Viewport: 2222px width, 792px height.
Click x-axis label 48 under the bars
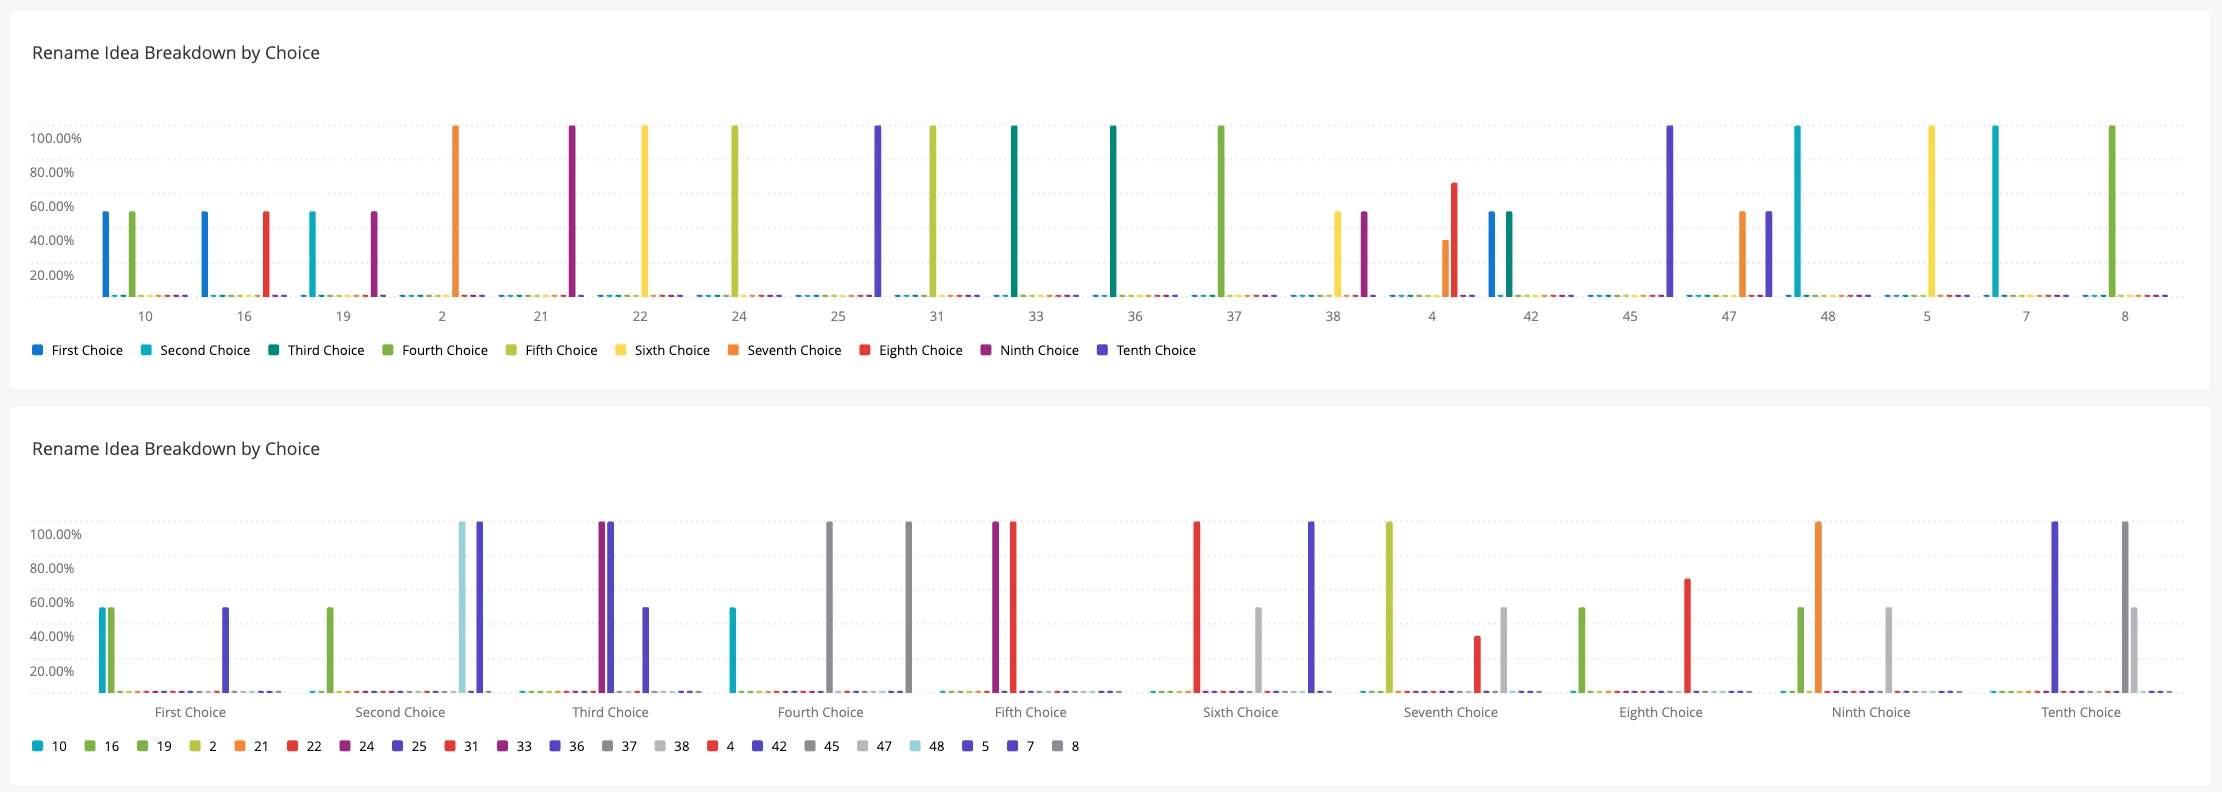point(1828,316)
